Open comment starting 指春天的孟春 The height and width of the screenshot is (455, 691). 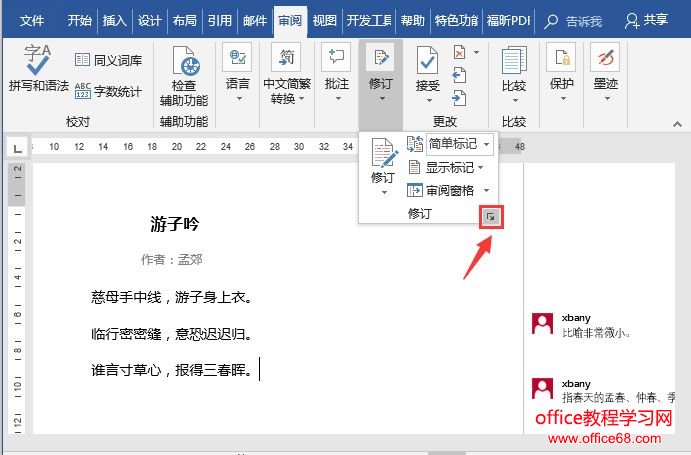coord(618,398)
